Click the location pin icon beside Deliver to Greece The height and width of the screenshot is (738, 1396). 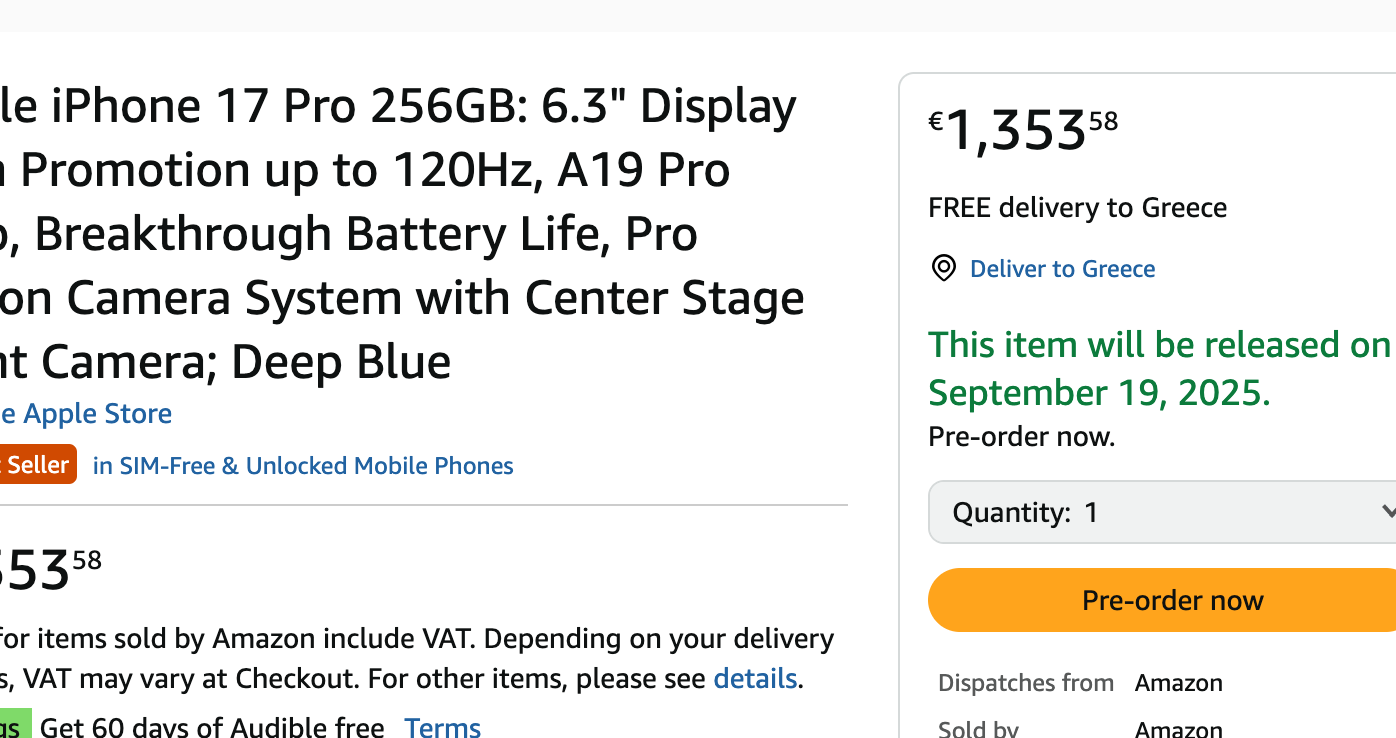943,268
